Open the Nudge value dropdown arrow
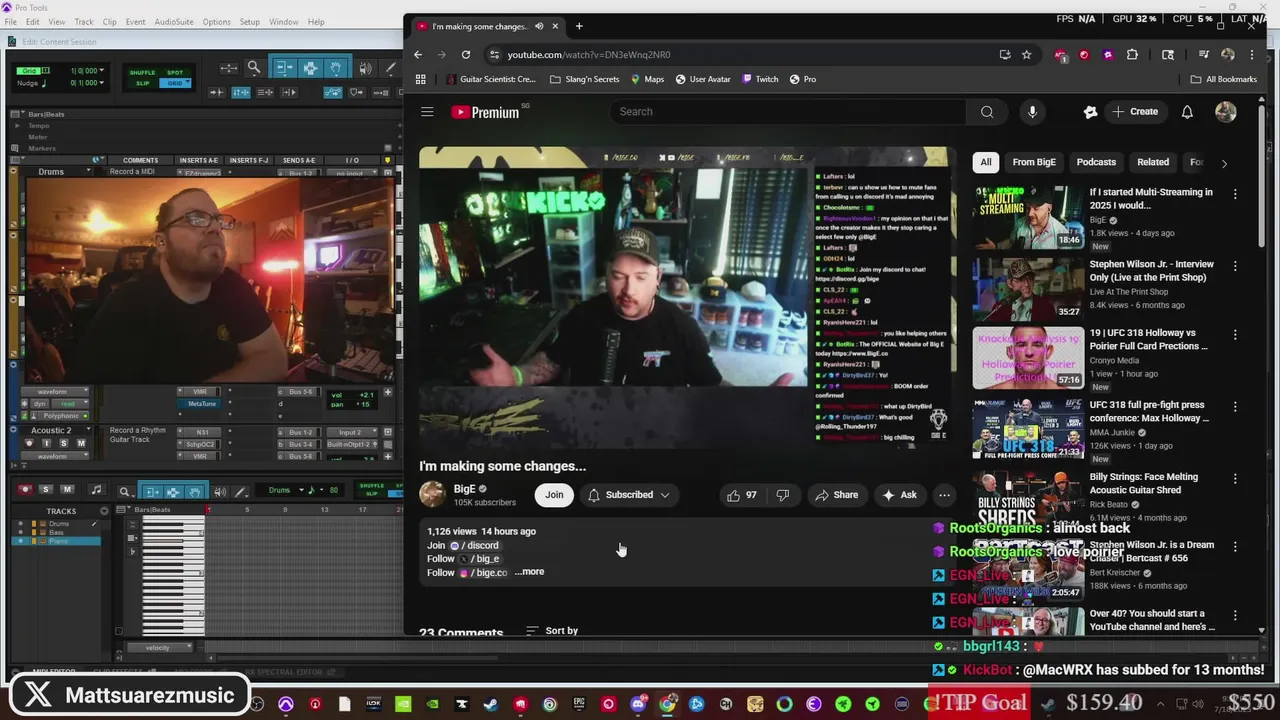The image size is (1280, 720). tap(102, 82)
